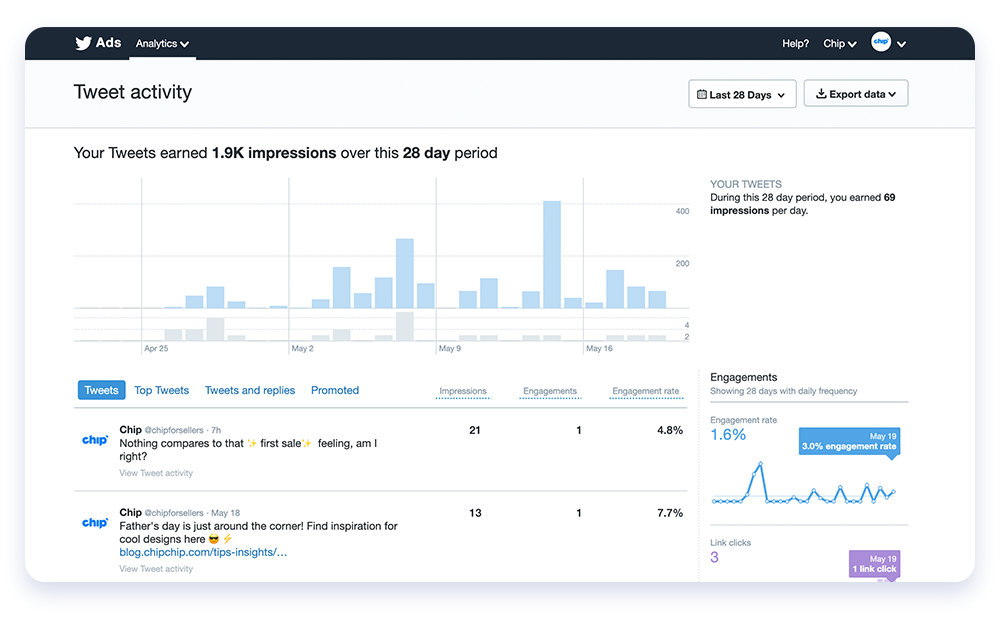
Task: Click the Engagements panel heading
Action: (743, 377)
